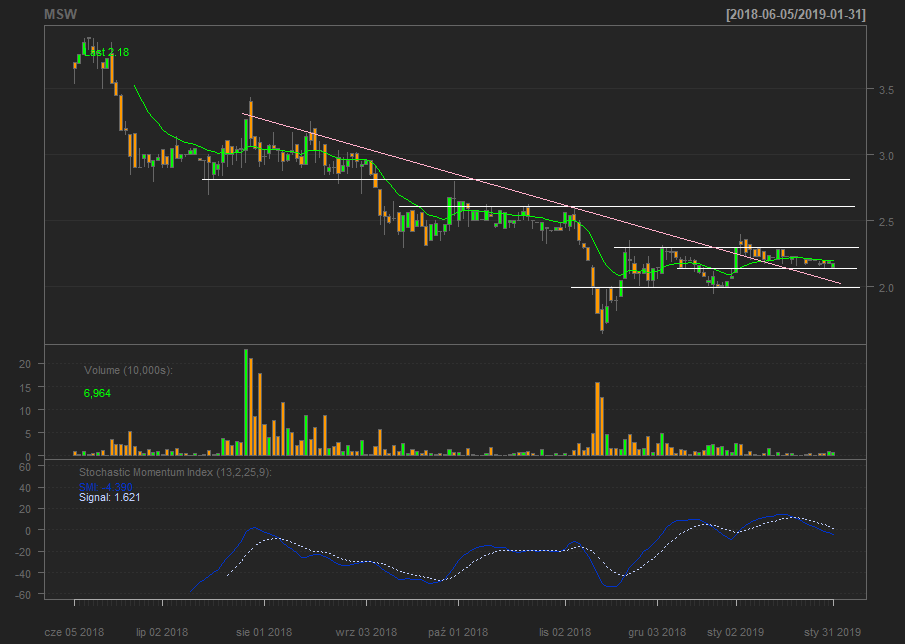Viewport: 905px width, 644px height.
Task: Click the 'cze 05 2018' date label
Action: point(74,632)
